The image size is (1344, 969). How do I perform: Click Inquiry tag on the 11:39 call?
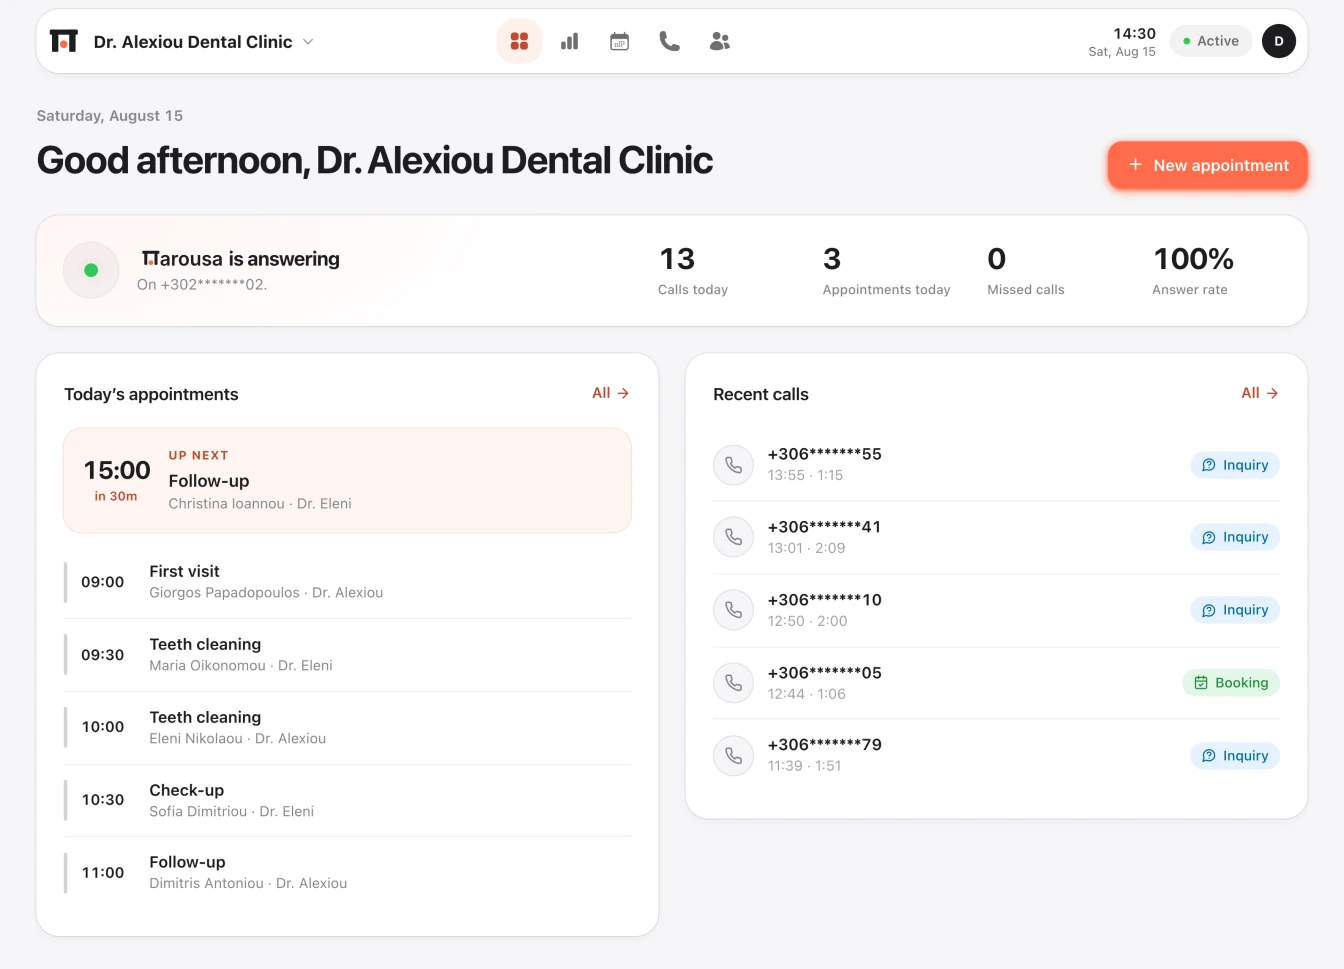click(1235, 756)
